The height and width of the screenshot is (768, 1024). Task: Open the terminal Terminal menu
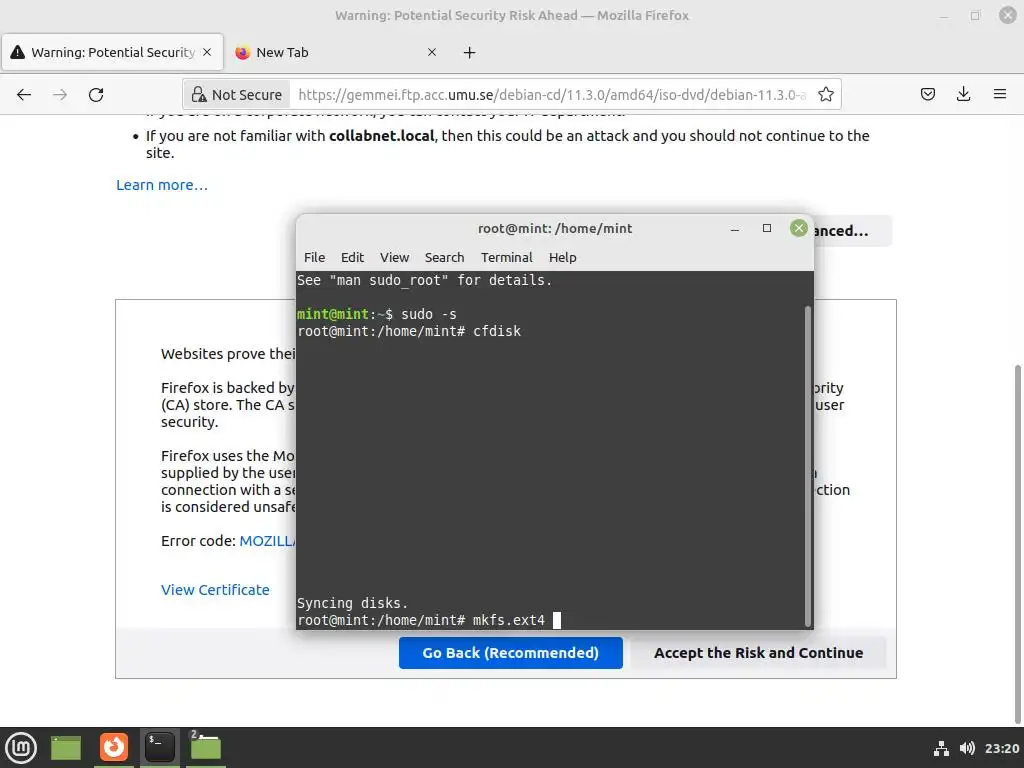coord(507,257)
